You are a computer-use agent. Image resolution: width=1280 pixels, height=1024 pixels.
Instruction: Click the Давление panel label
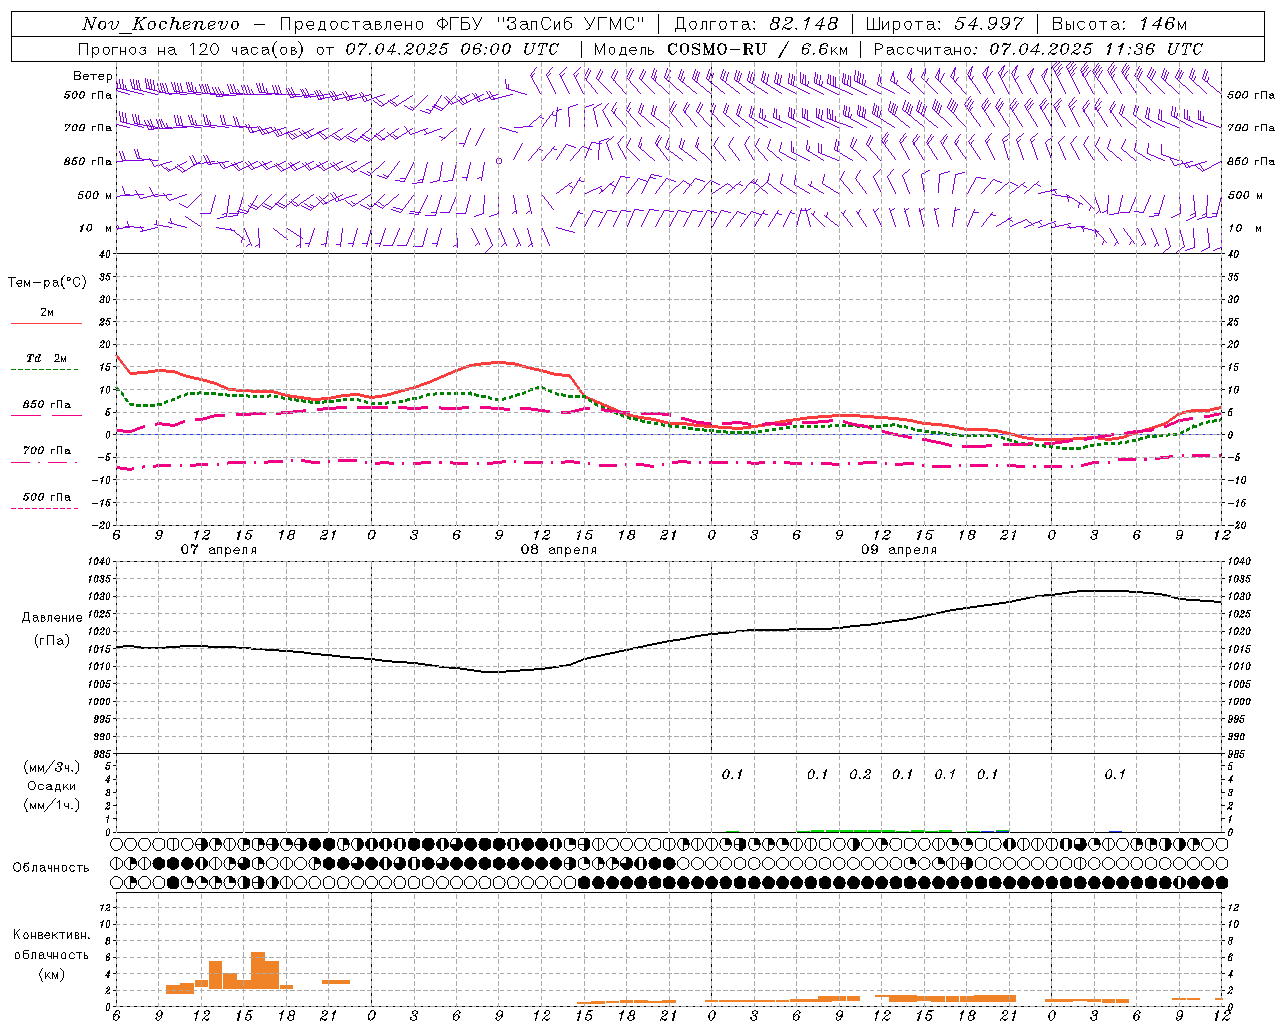point(52,618)
